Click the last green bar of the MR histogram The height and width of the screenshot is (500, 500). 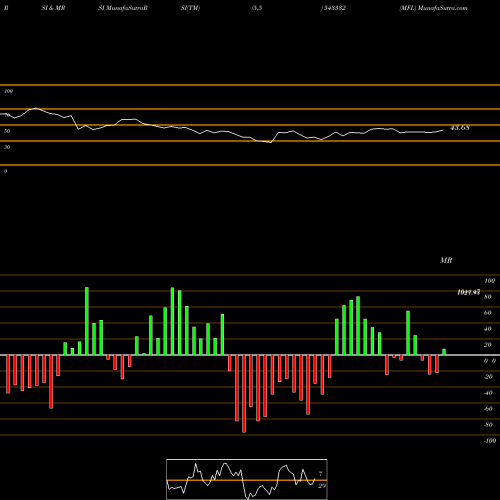tap(444, 352)
